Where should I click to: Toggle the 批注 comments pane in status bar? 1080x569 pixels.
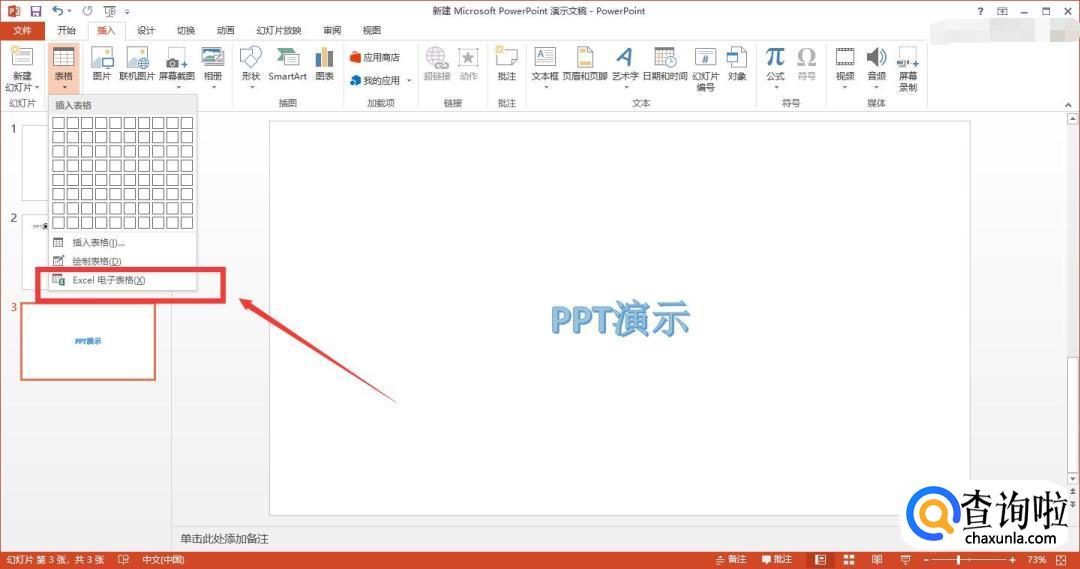(x=777, y=560)
